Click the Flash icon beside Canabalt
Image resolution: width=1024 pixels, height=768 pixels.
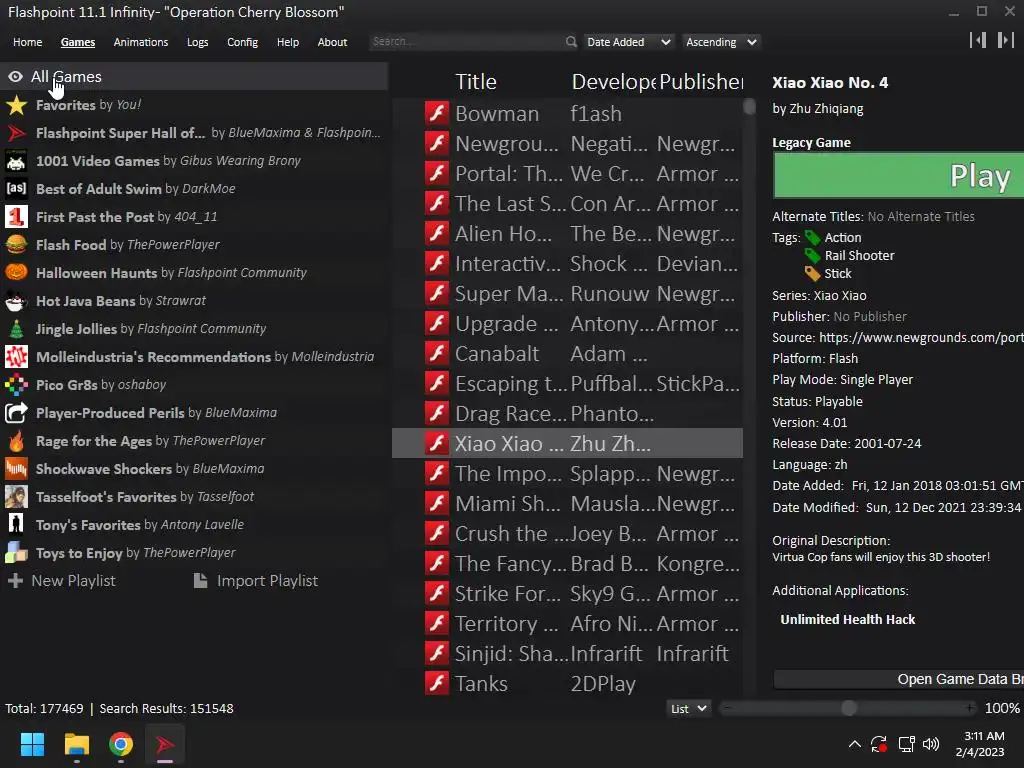[x=437, y=353]
